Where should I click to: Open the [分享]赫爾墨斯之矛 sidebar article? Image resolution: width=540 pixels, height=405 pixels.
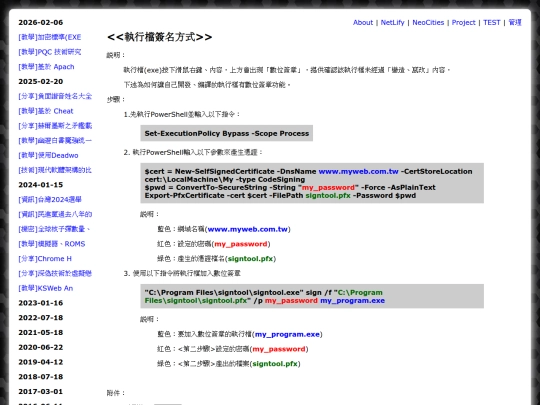[x=55, y=126]
